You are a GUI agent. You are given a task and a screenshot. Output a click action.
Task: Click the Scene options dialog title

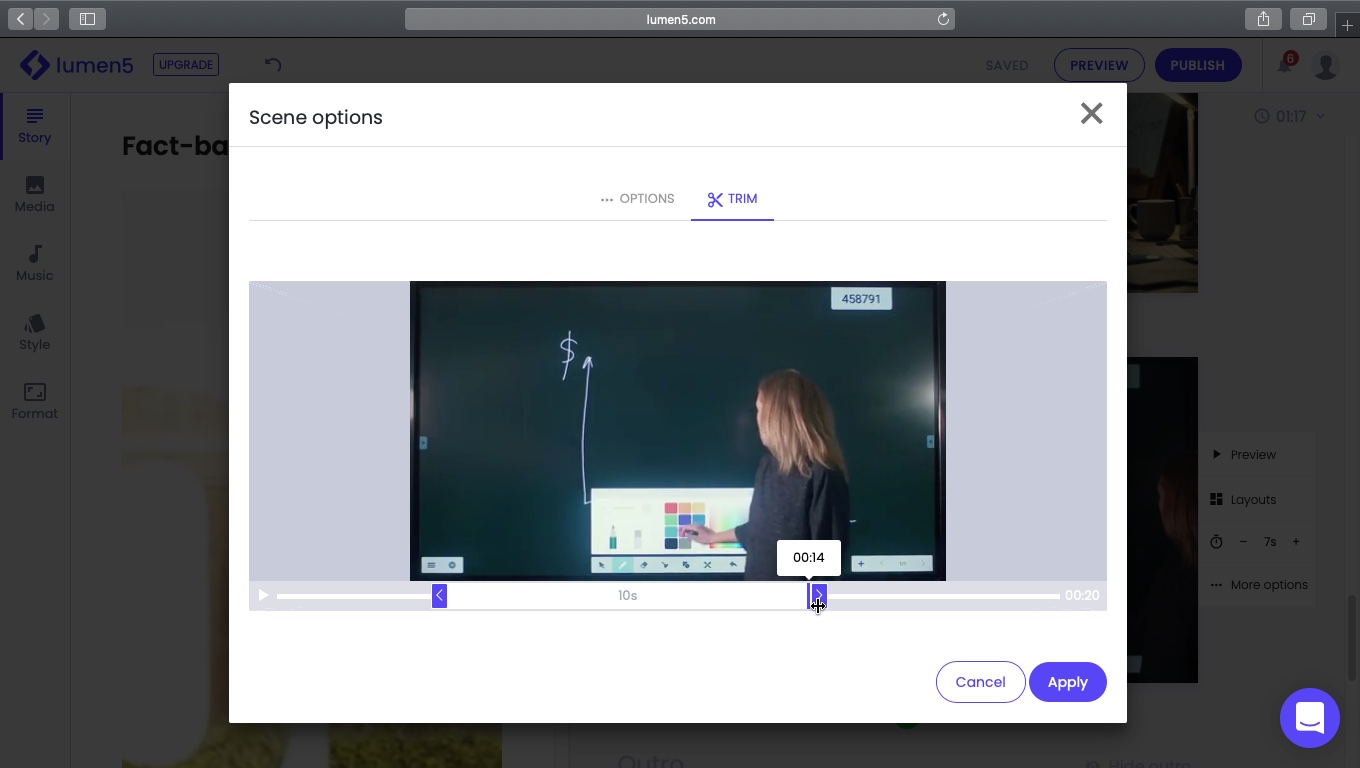[x=316, y=117]
